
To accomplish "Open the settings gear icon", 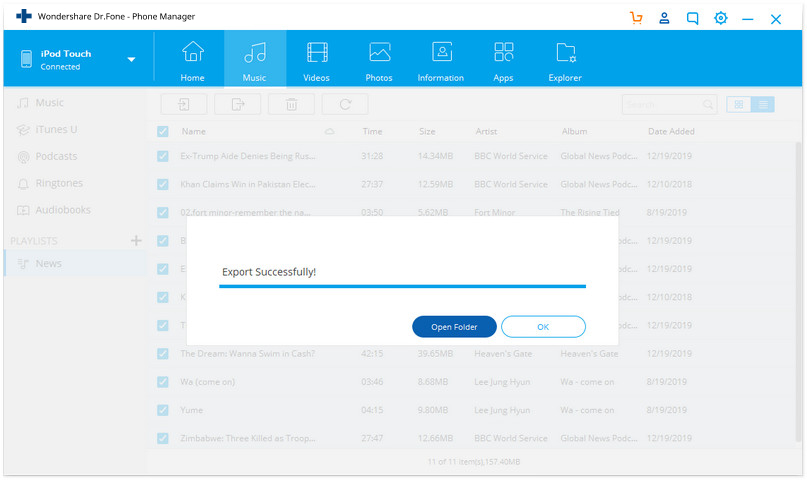I will pyautogui.click(x=721, y=18).
